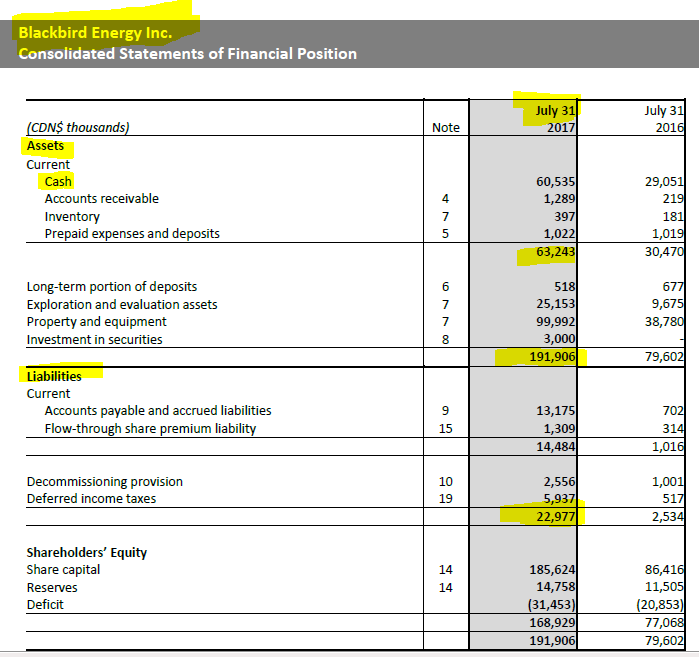Screen dimensions: 699x657
Task: Select investment in securities value 3,000
Action: point(559,339)
